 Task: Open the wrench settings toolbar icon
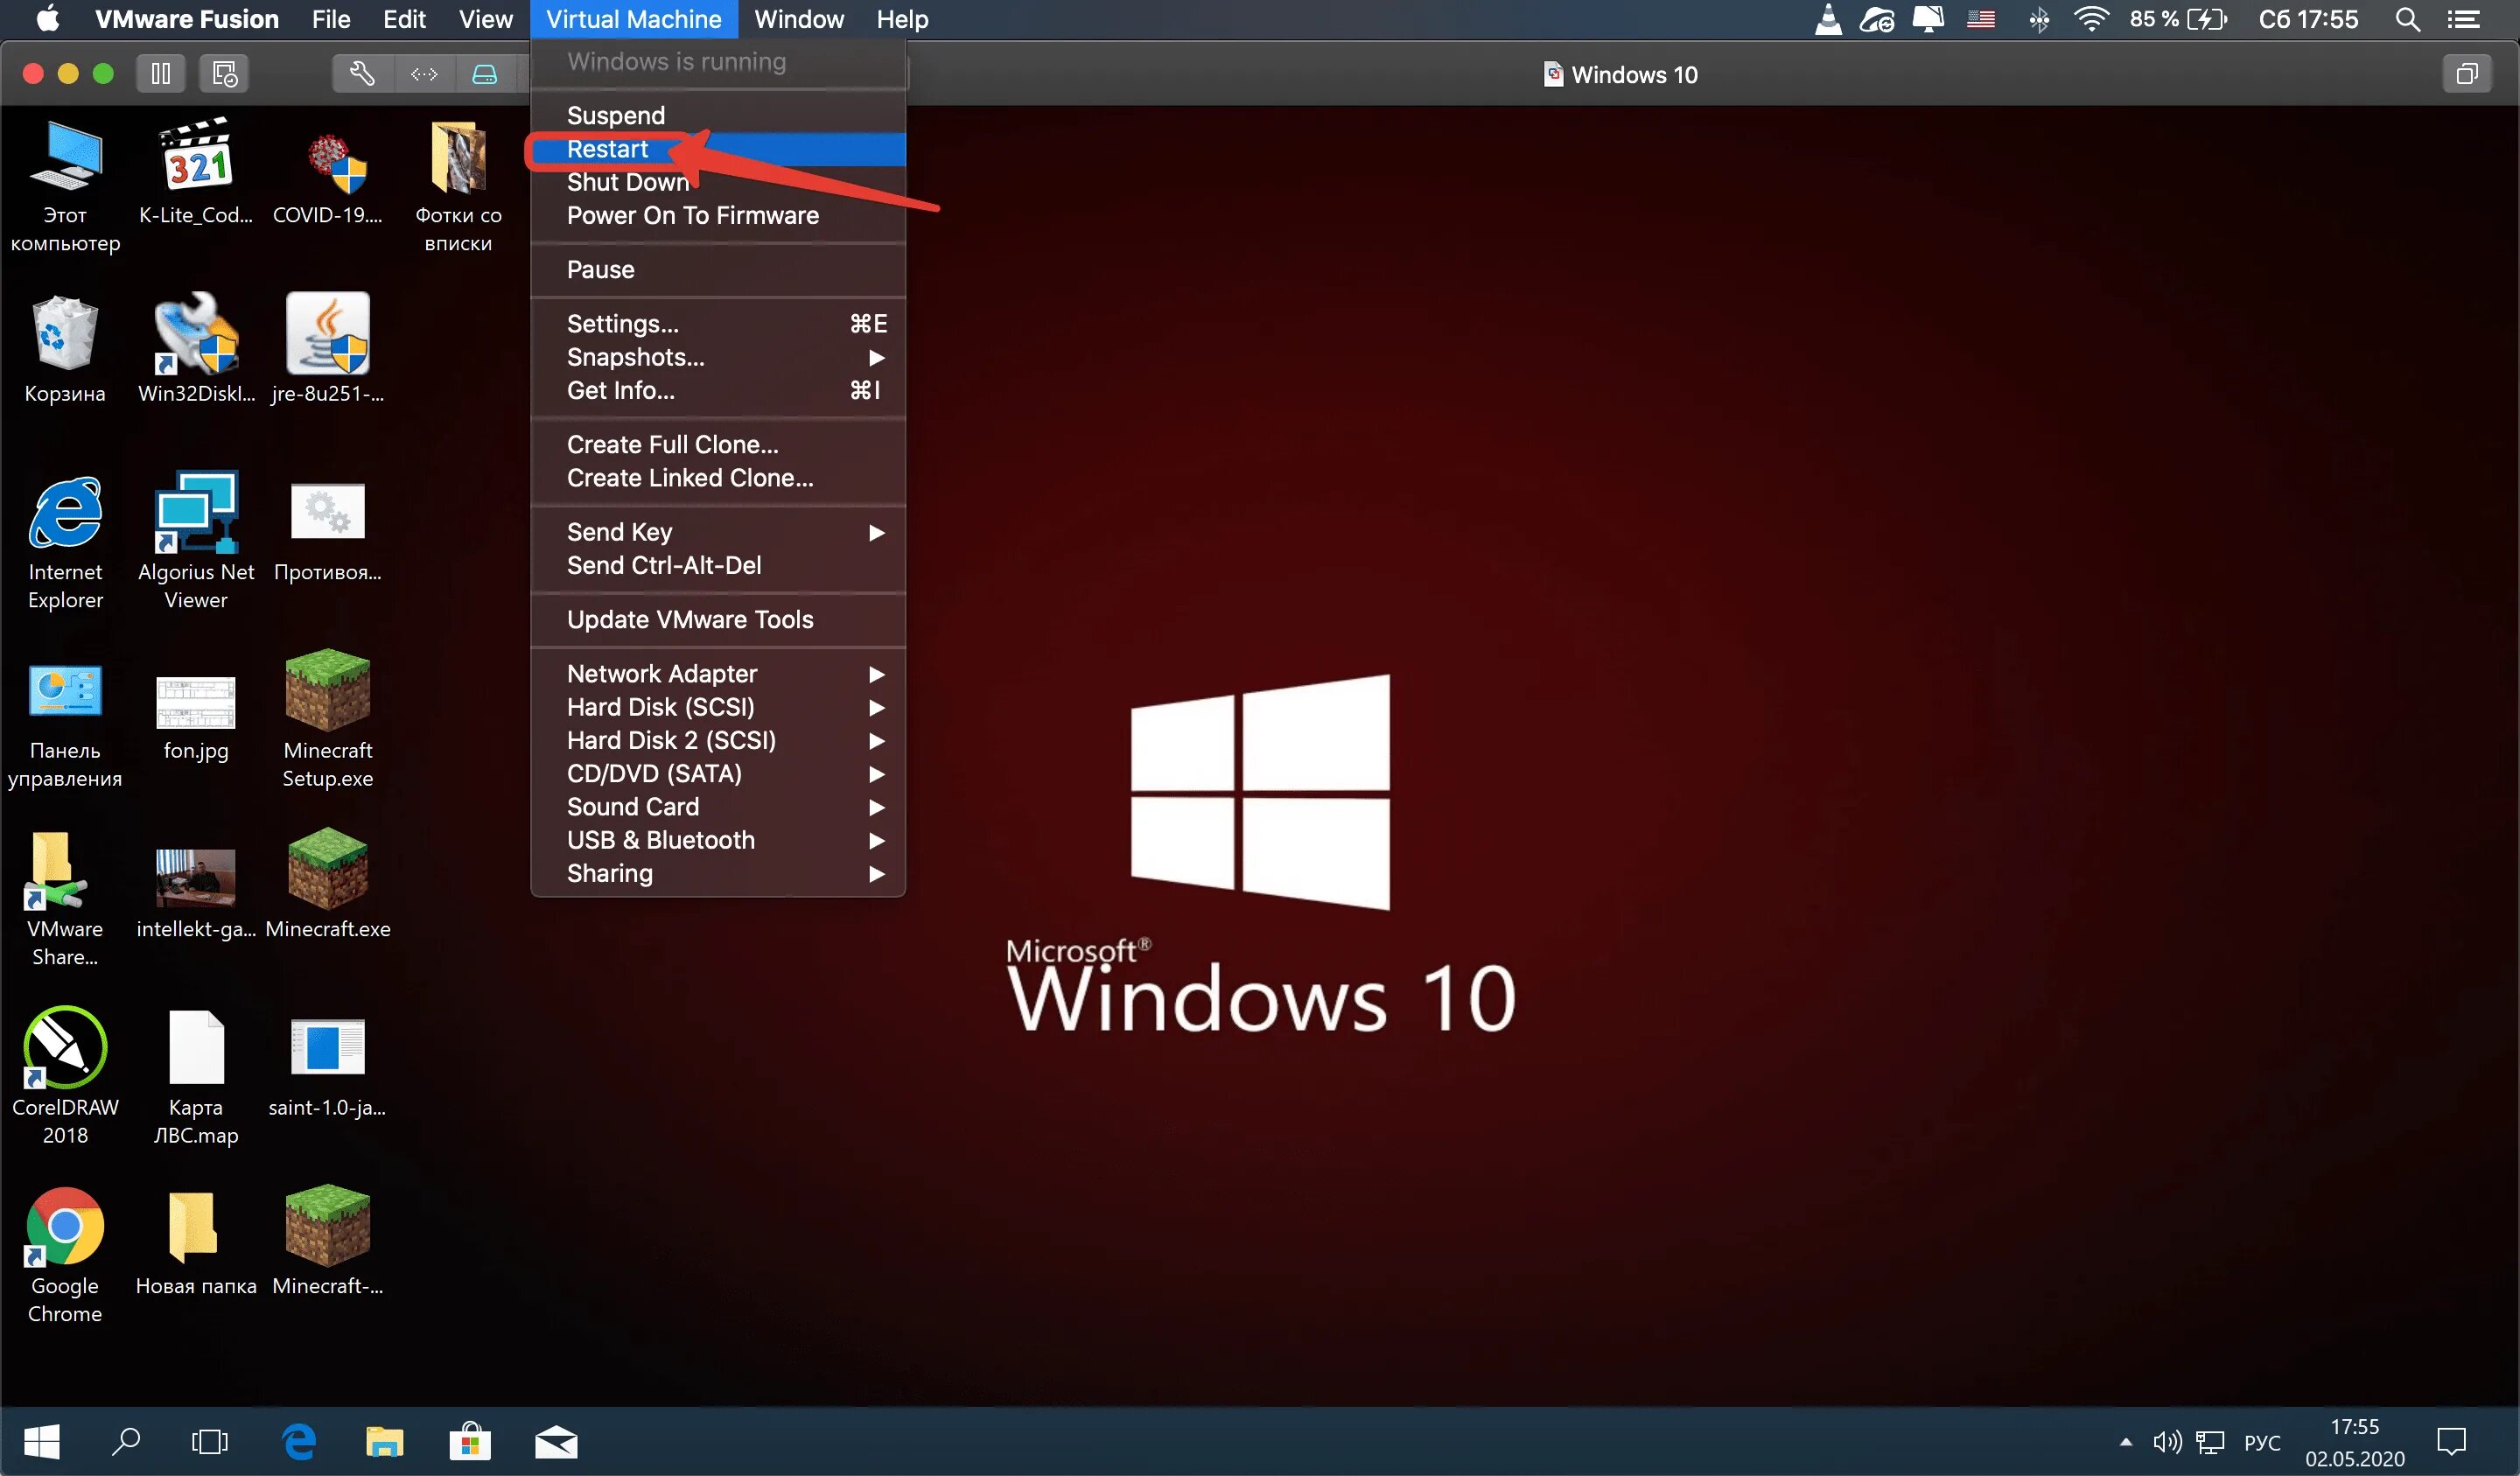tap(362, 74)
